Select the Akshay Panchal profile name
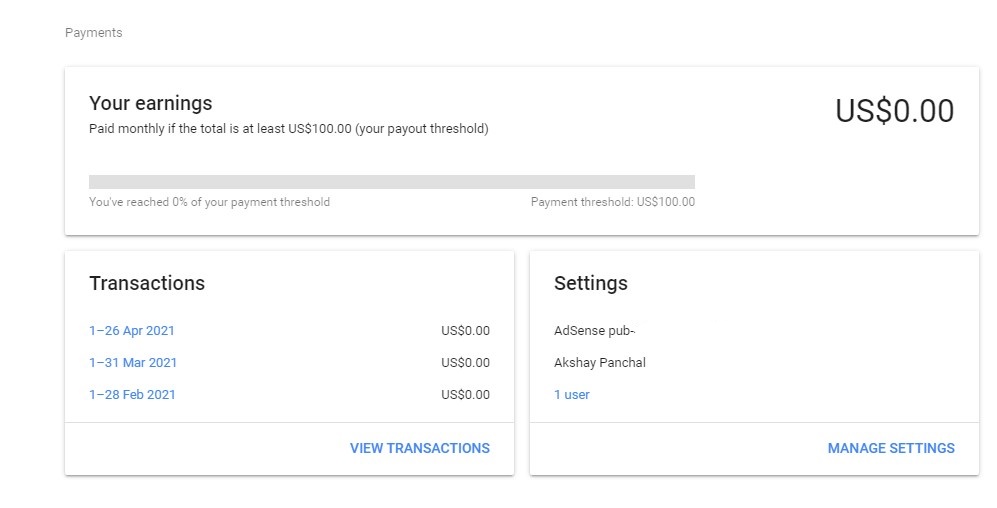 [x=599, y=363]
